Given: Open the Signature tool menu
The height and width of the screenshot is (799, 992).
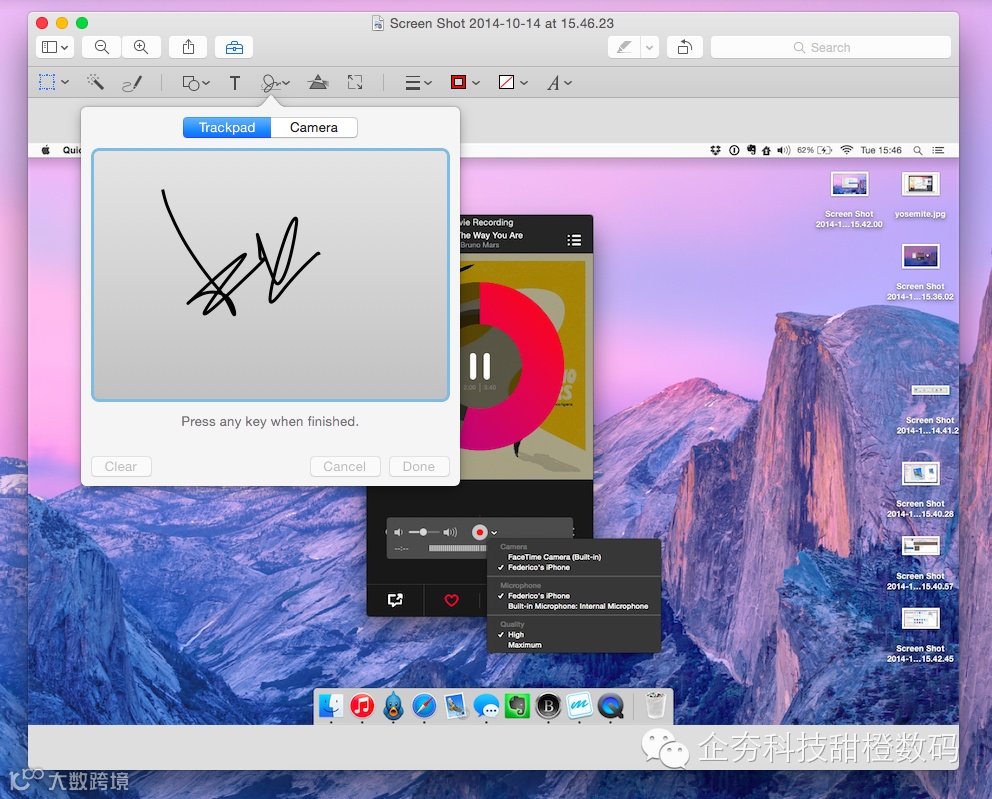Looking at the screenshot, I should tap(275, 83).
